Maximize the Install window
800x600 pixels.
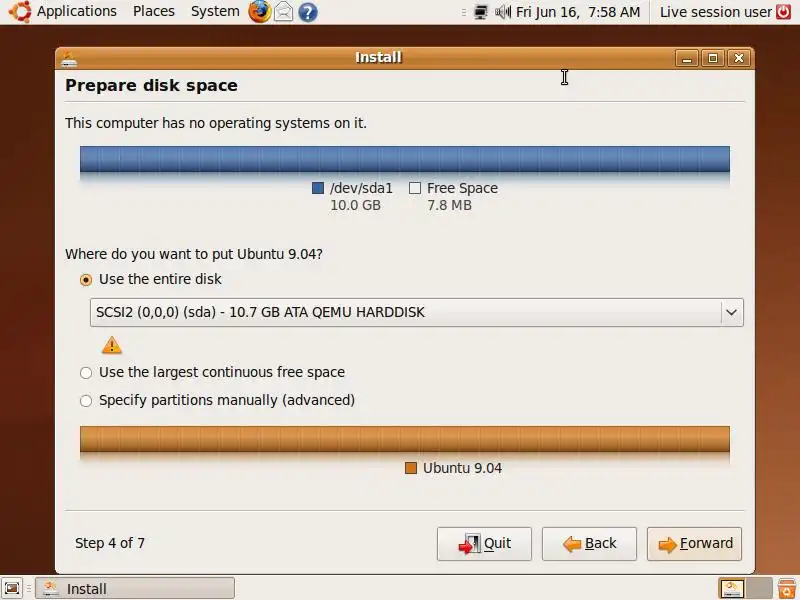(713, 58)
